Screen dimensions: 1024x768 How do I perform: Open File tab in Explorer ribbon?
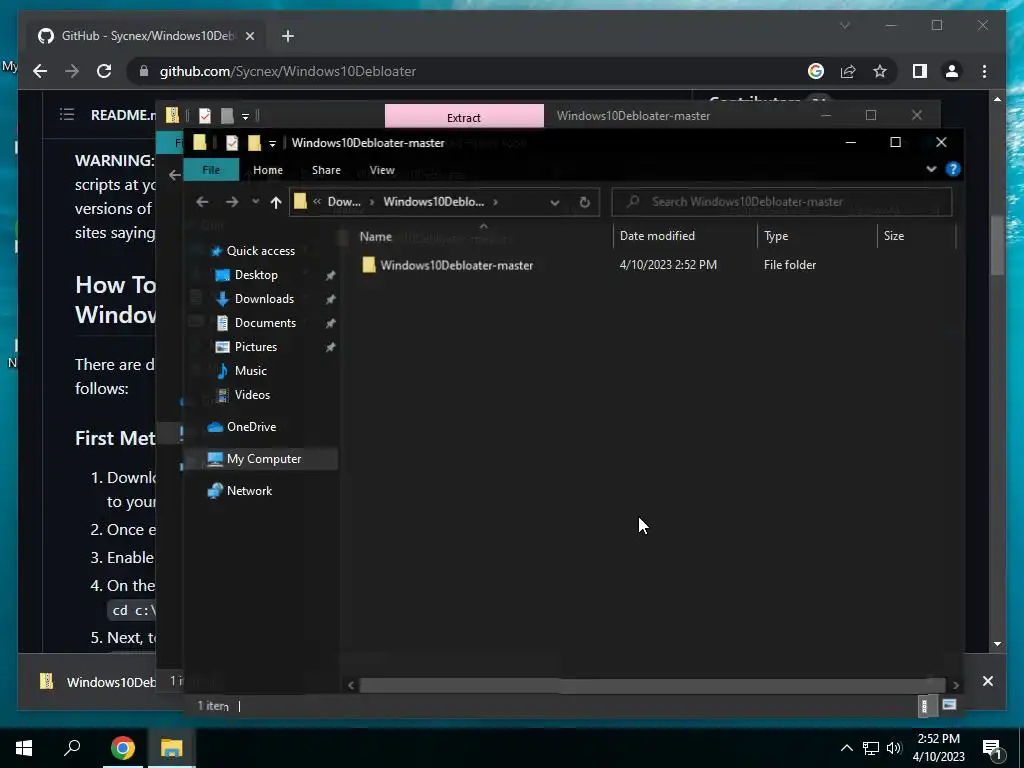pos(211,170)
